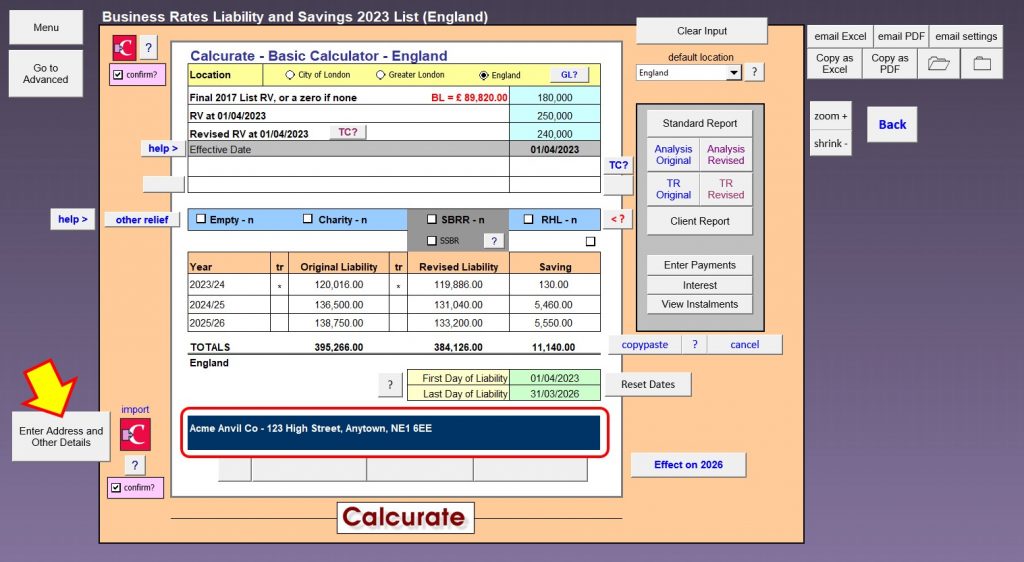This screenshot has width=1024, height=562.
Task: Open the SSBR question mark help
Action: tap(493, 241)
